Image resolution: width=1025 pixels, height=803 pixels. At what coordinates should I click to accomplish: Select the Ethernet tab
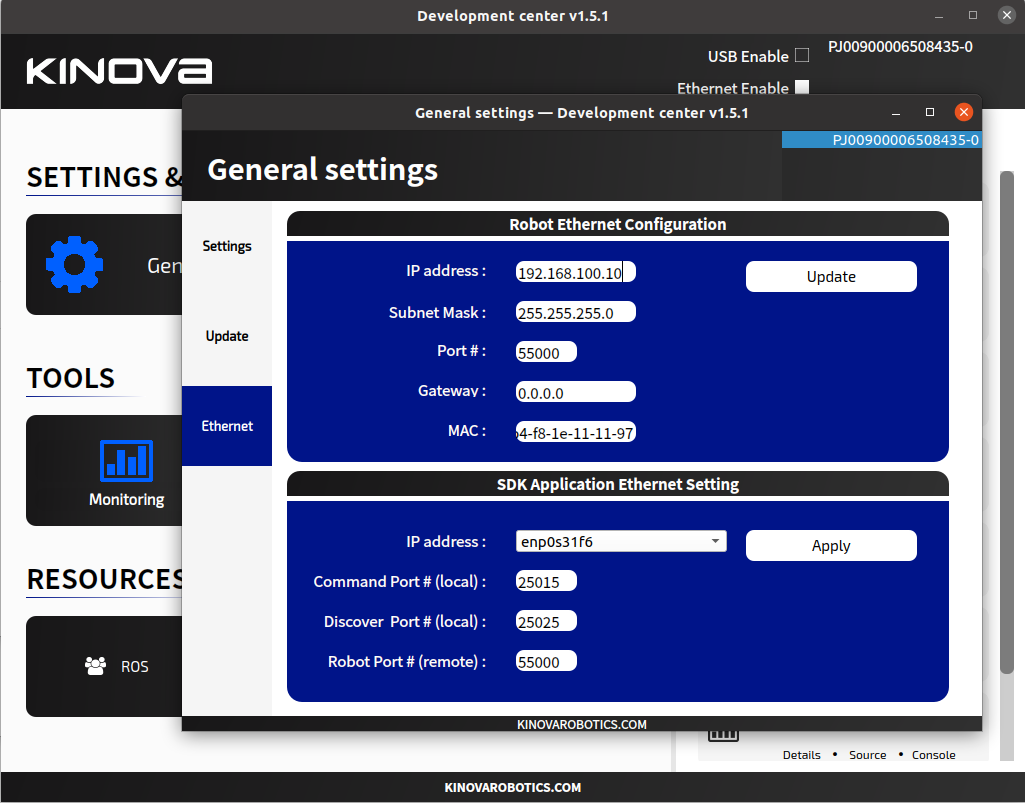(x=227, y=426)
